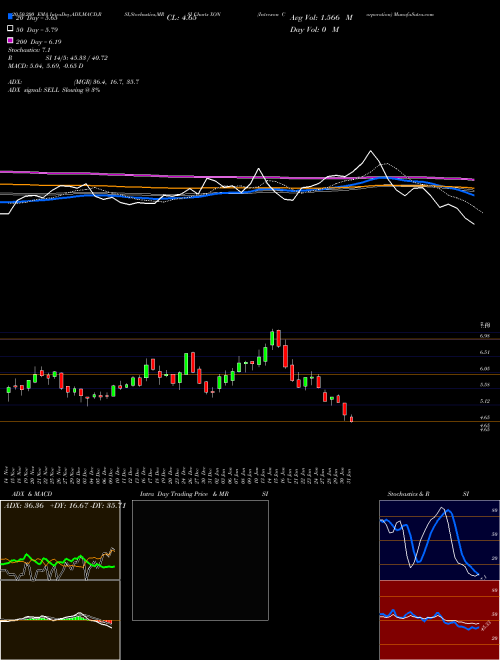This screenshot has width=500, height=660.
Task: Click the white 50 Day legend swatch
Action: click(x=10, y=29)
